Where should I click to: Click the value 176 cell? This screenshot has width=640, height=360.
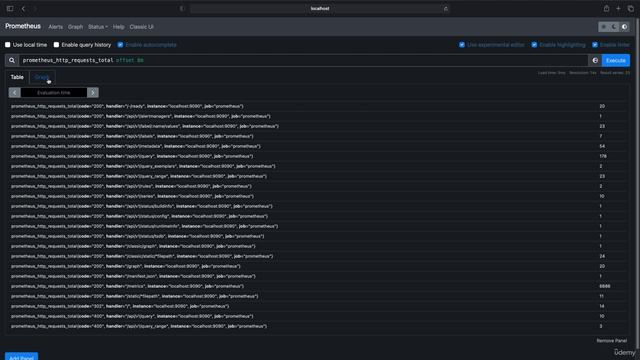[x=603, y=156]
